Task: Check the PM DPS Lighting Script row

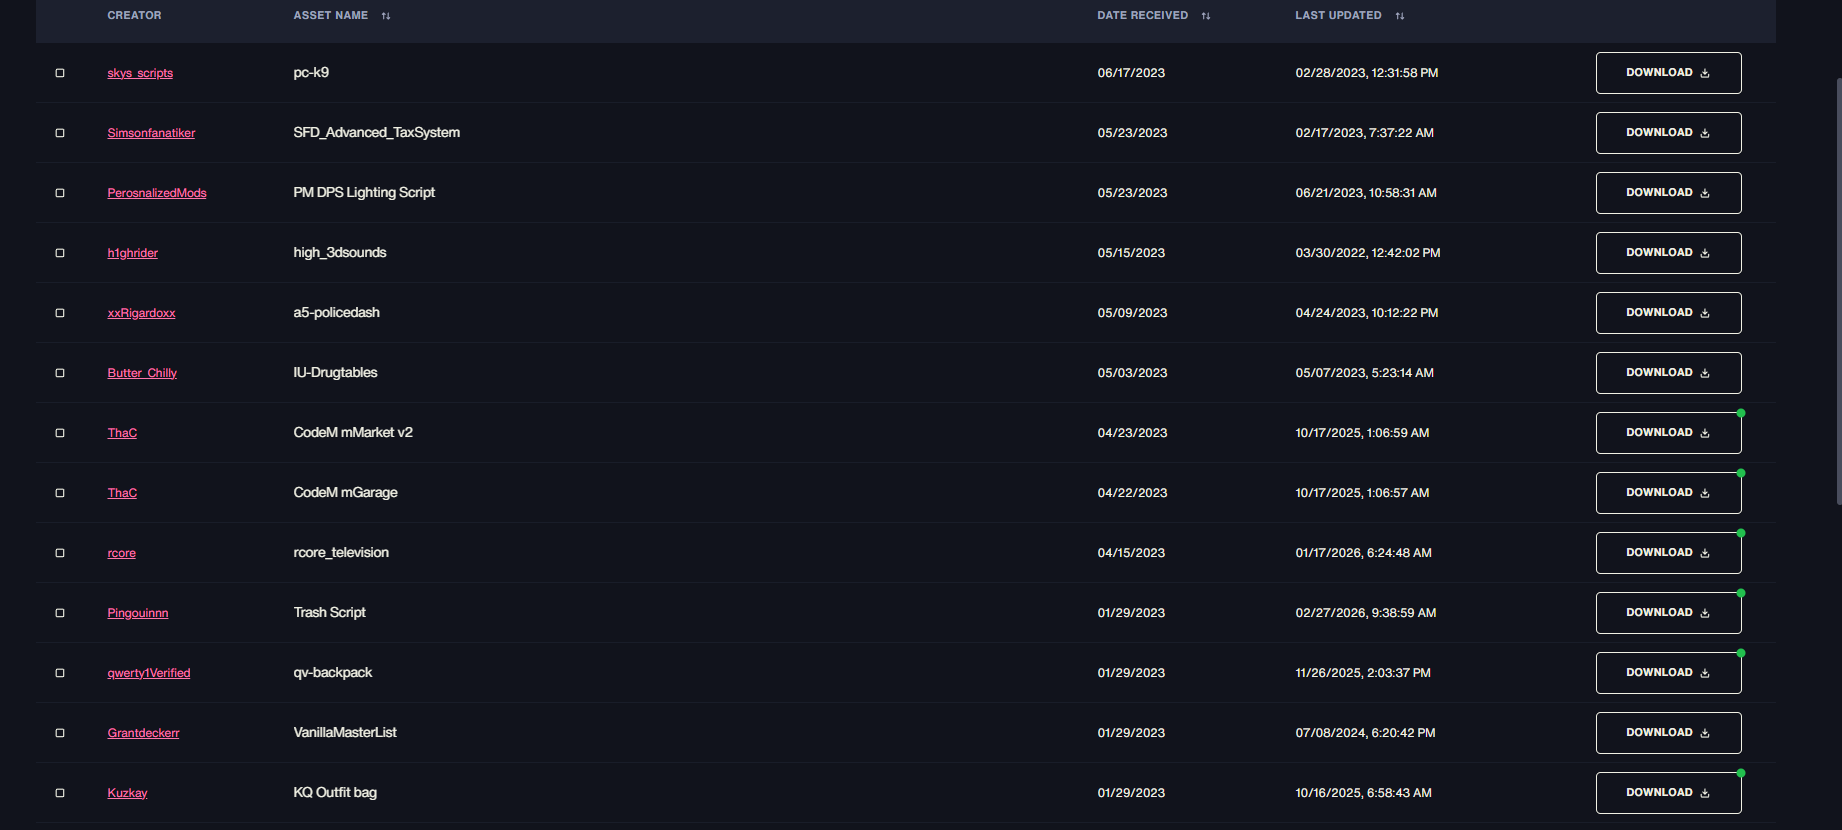Action: point(60,193)
